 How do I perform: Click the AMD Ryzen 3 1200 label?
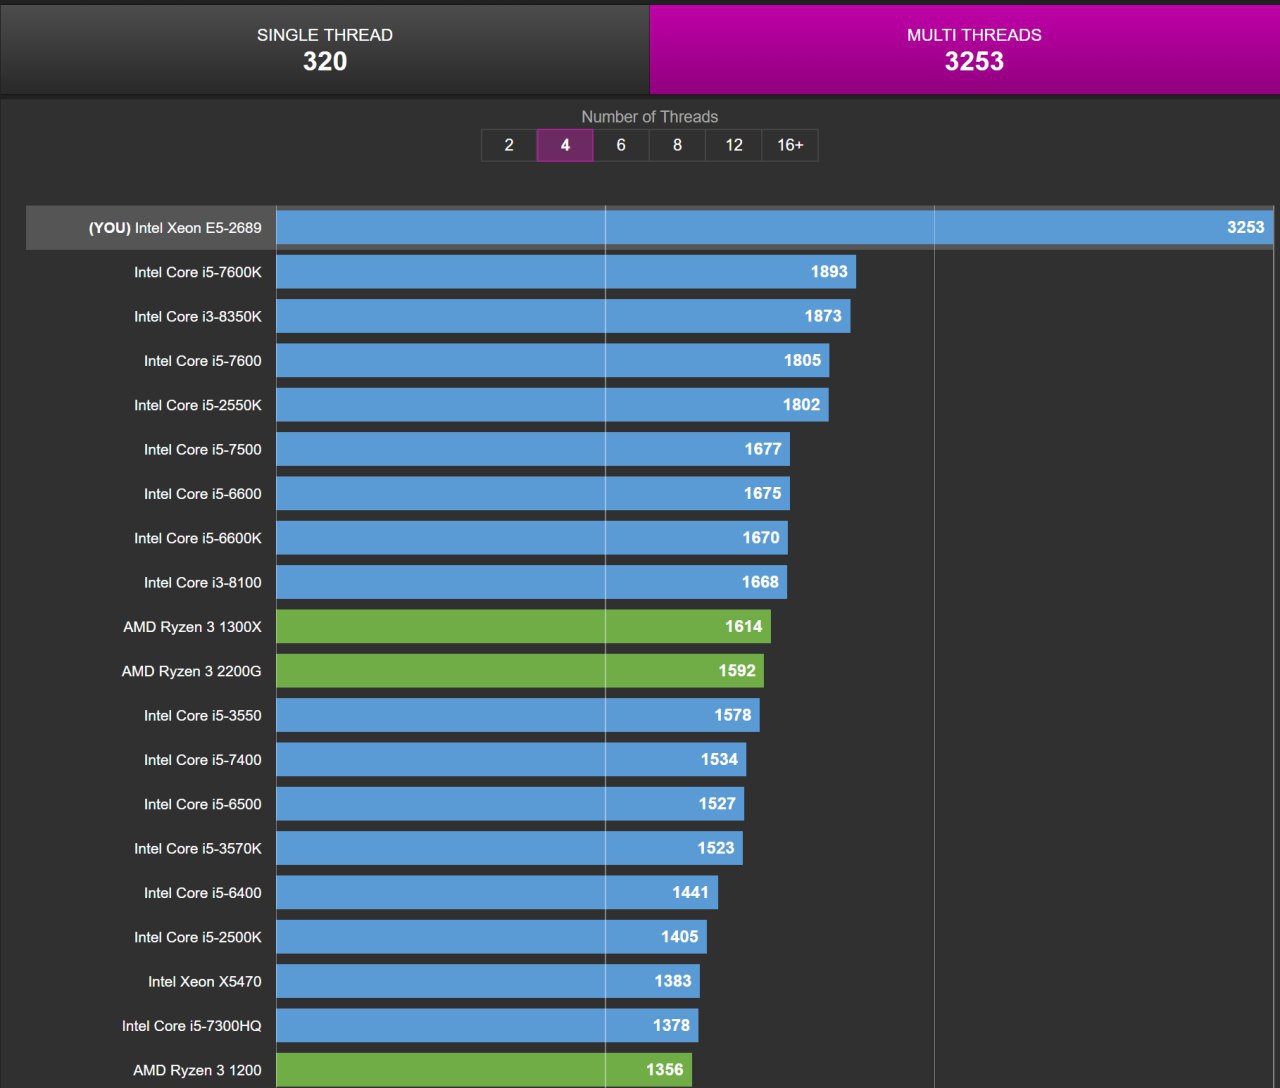click(x=197, y=1070)
